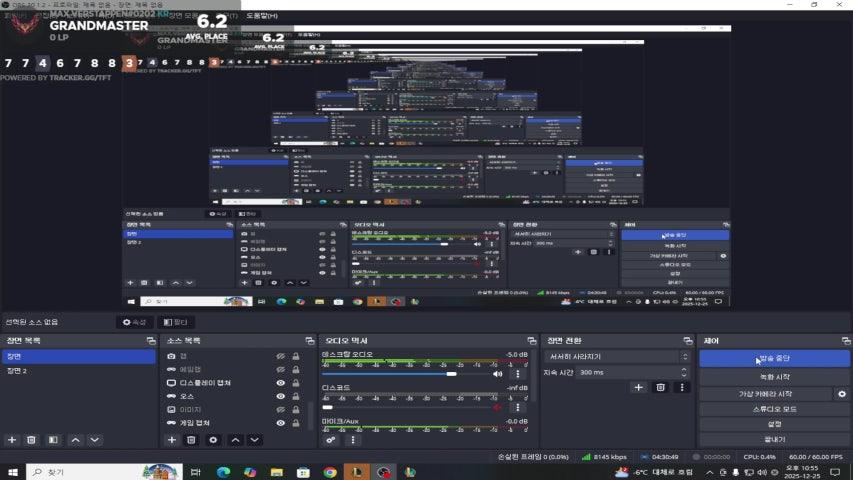Delete the selected scene with the trash icon
Viewport: 853px width, 480px height.
click(x=32, y=440)
